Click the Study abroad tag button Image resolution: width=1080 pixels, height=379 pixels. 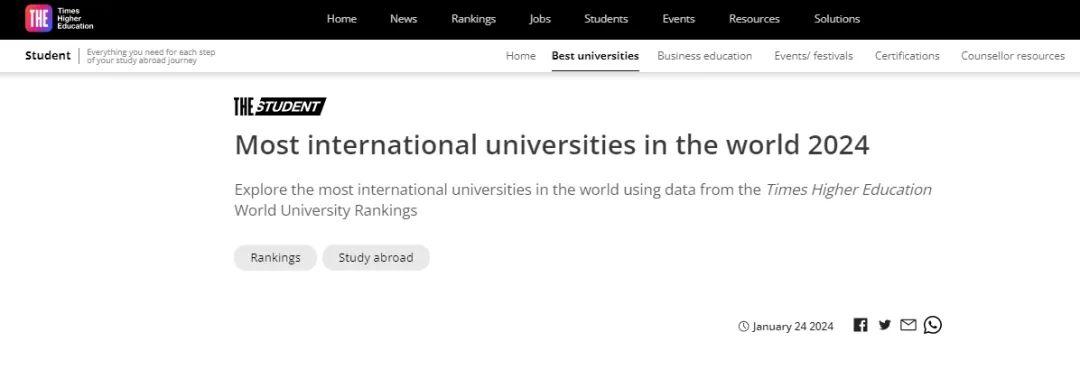376,258
